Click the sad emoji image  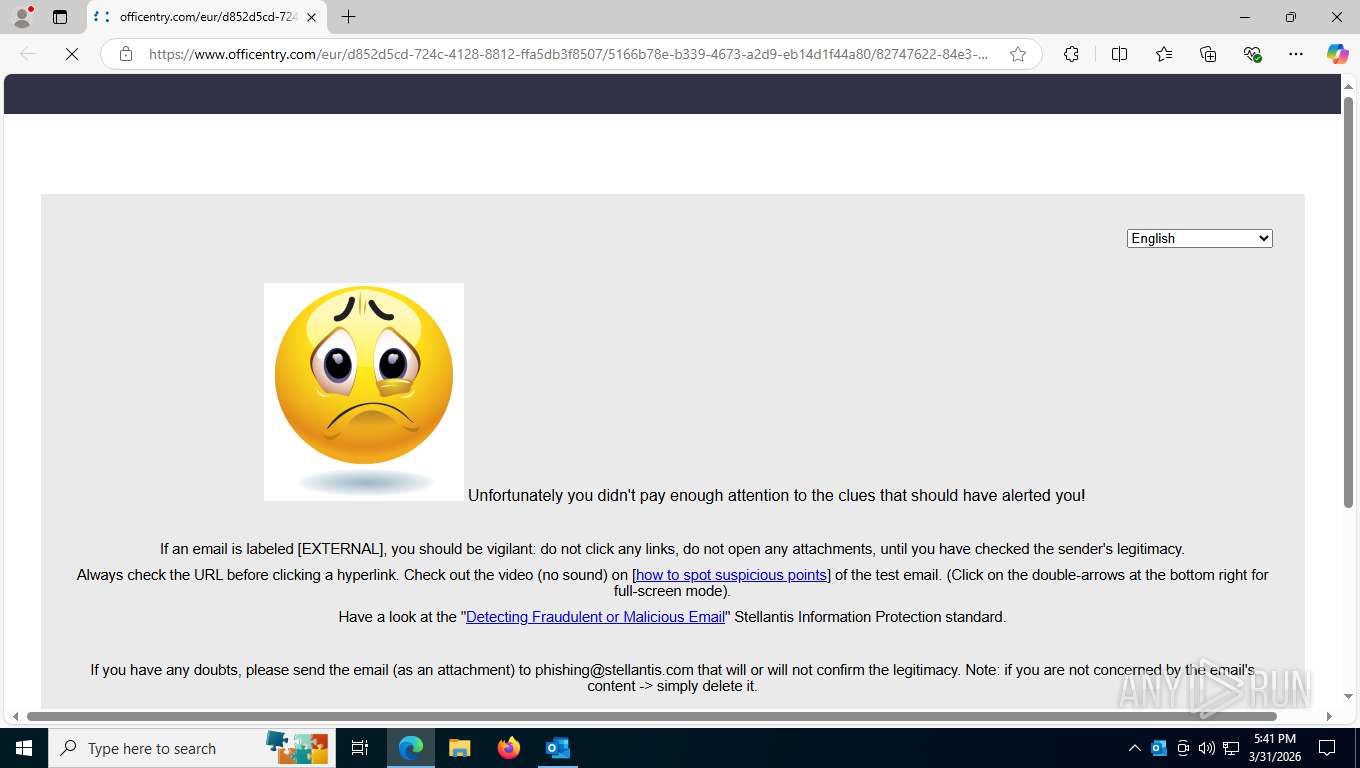point(364,392)
